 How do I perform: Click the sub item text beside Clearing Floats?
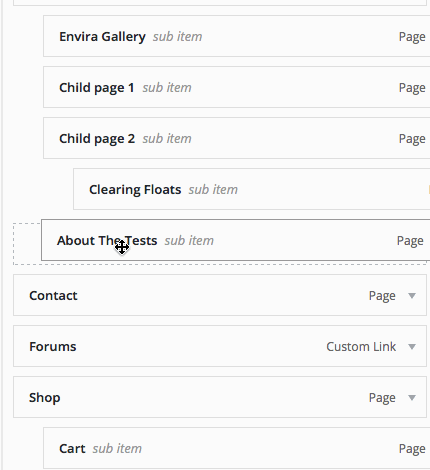[213, 190]
